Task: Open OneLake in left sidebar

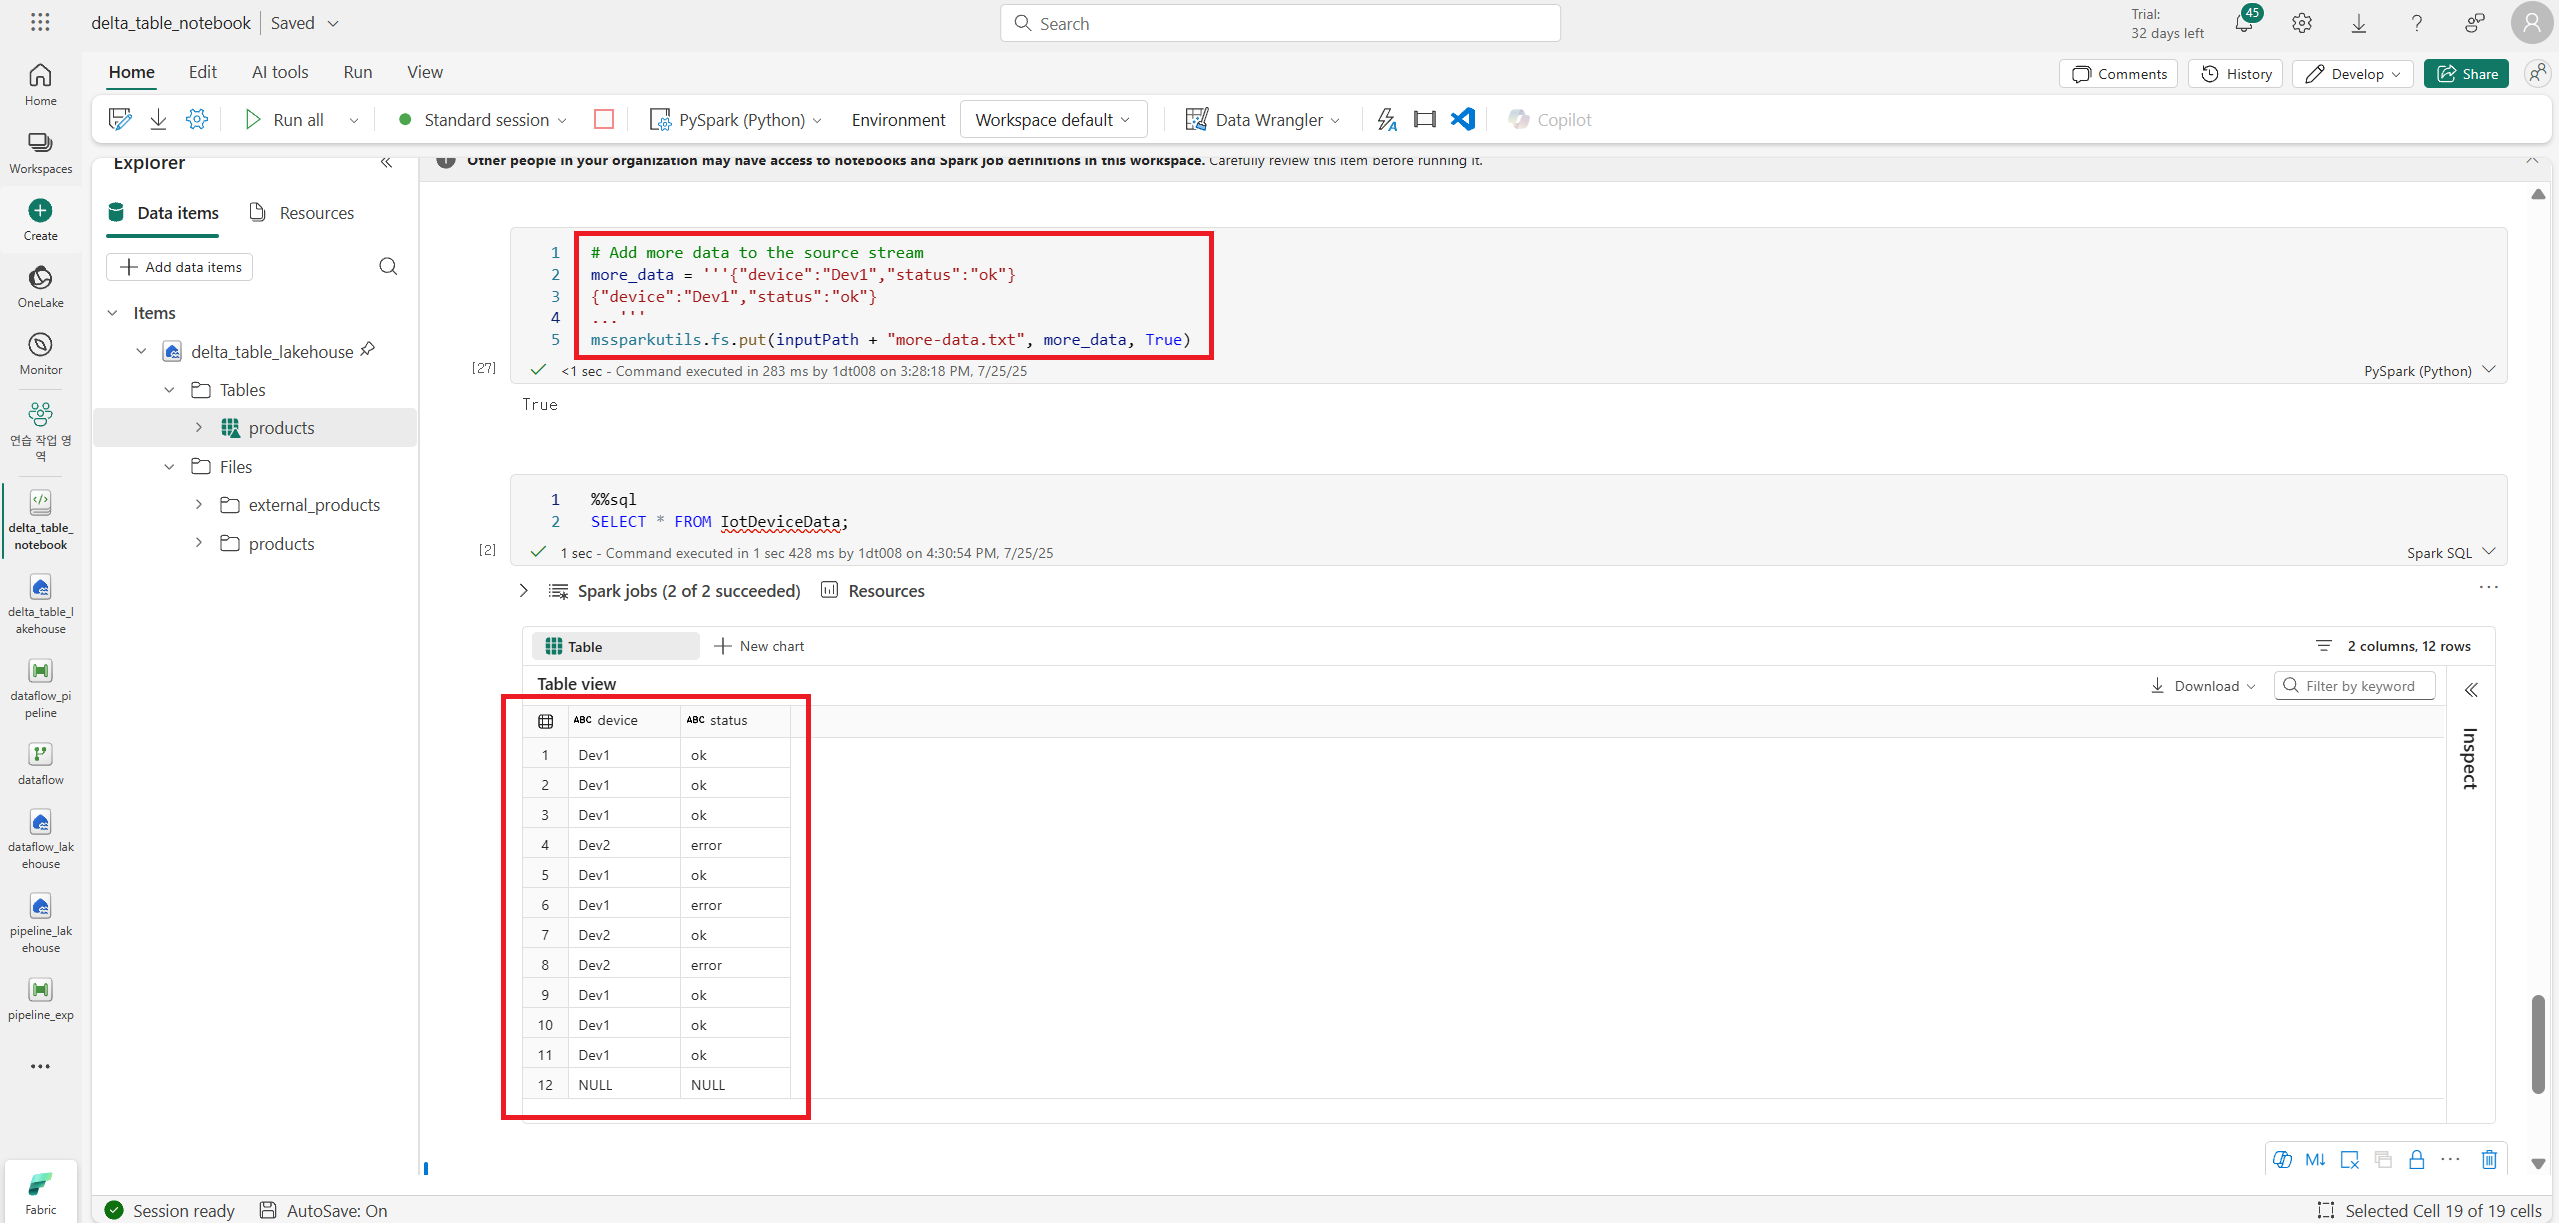Action: [40, 286]
